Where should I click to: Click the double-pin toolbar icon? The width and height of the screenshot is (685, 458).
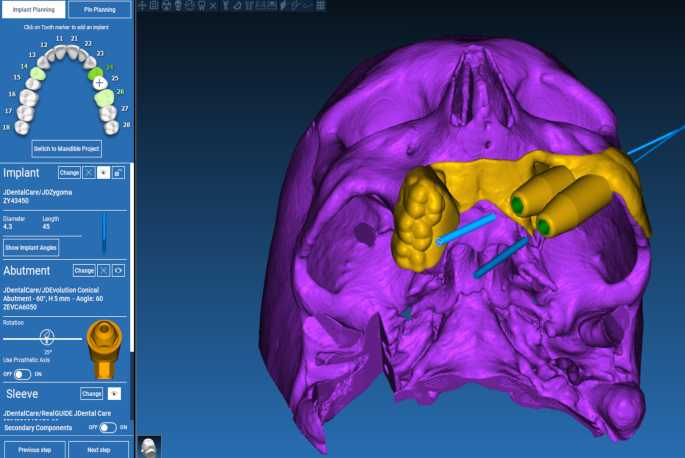point(249,5)
